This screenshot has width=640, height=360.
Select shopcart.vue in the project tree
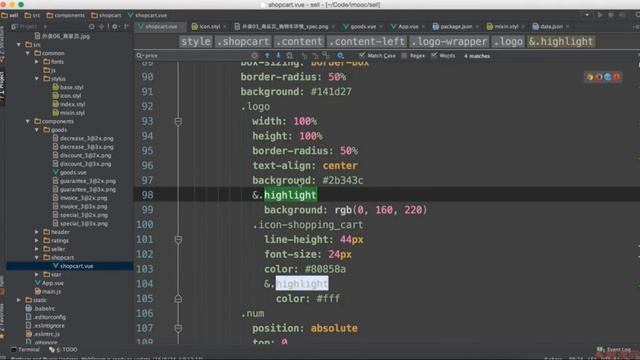point(73,266)
